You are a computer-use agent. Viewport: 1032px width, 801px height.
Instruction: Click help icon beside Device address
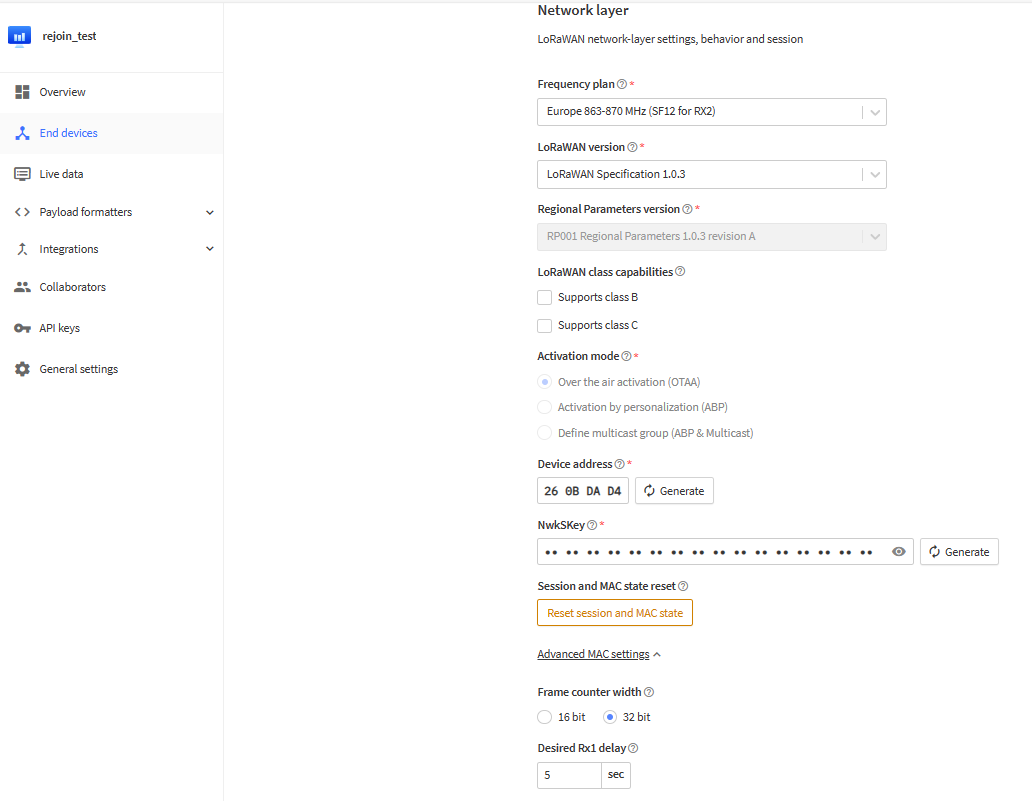tap(619, 464)
